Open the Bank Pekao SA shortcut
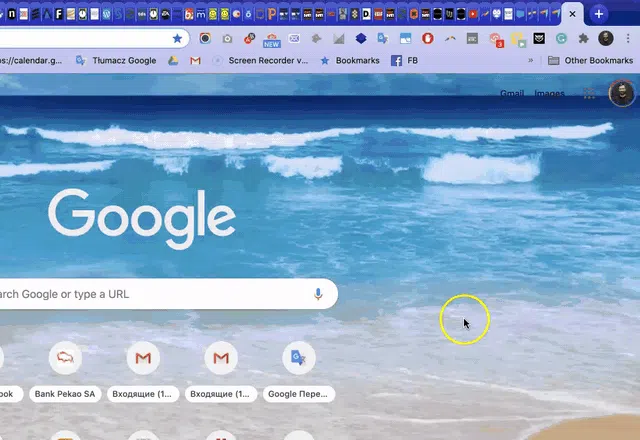 65,371
